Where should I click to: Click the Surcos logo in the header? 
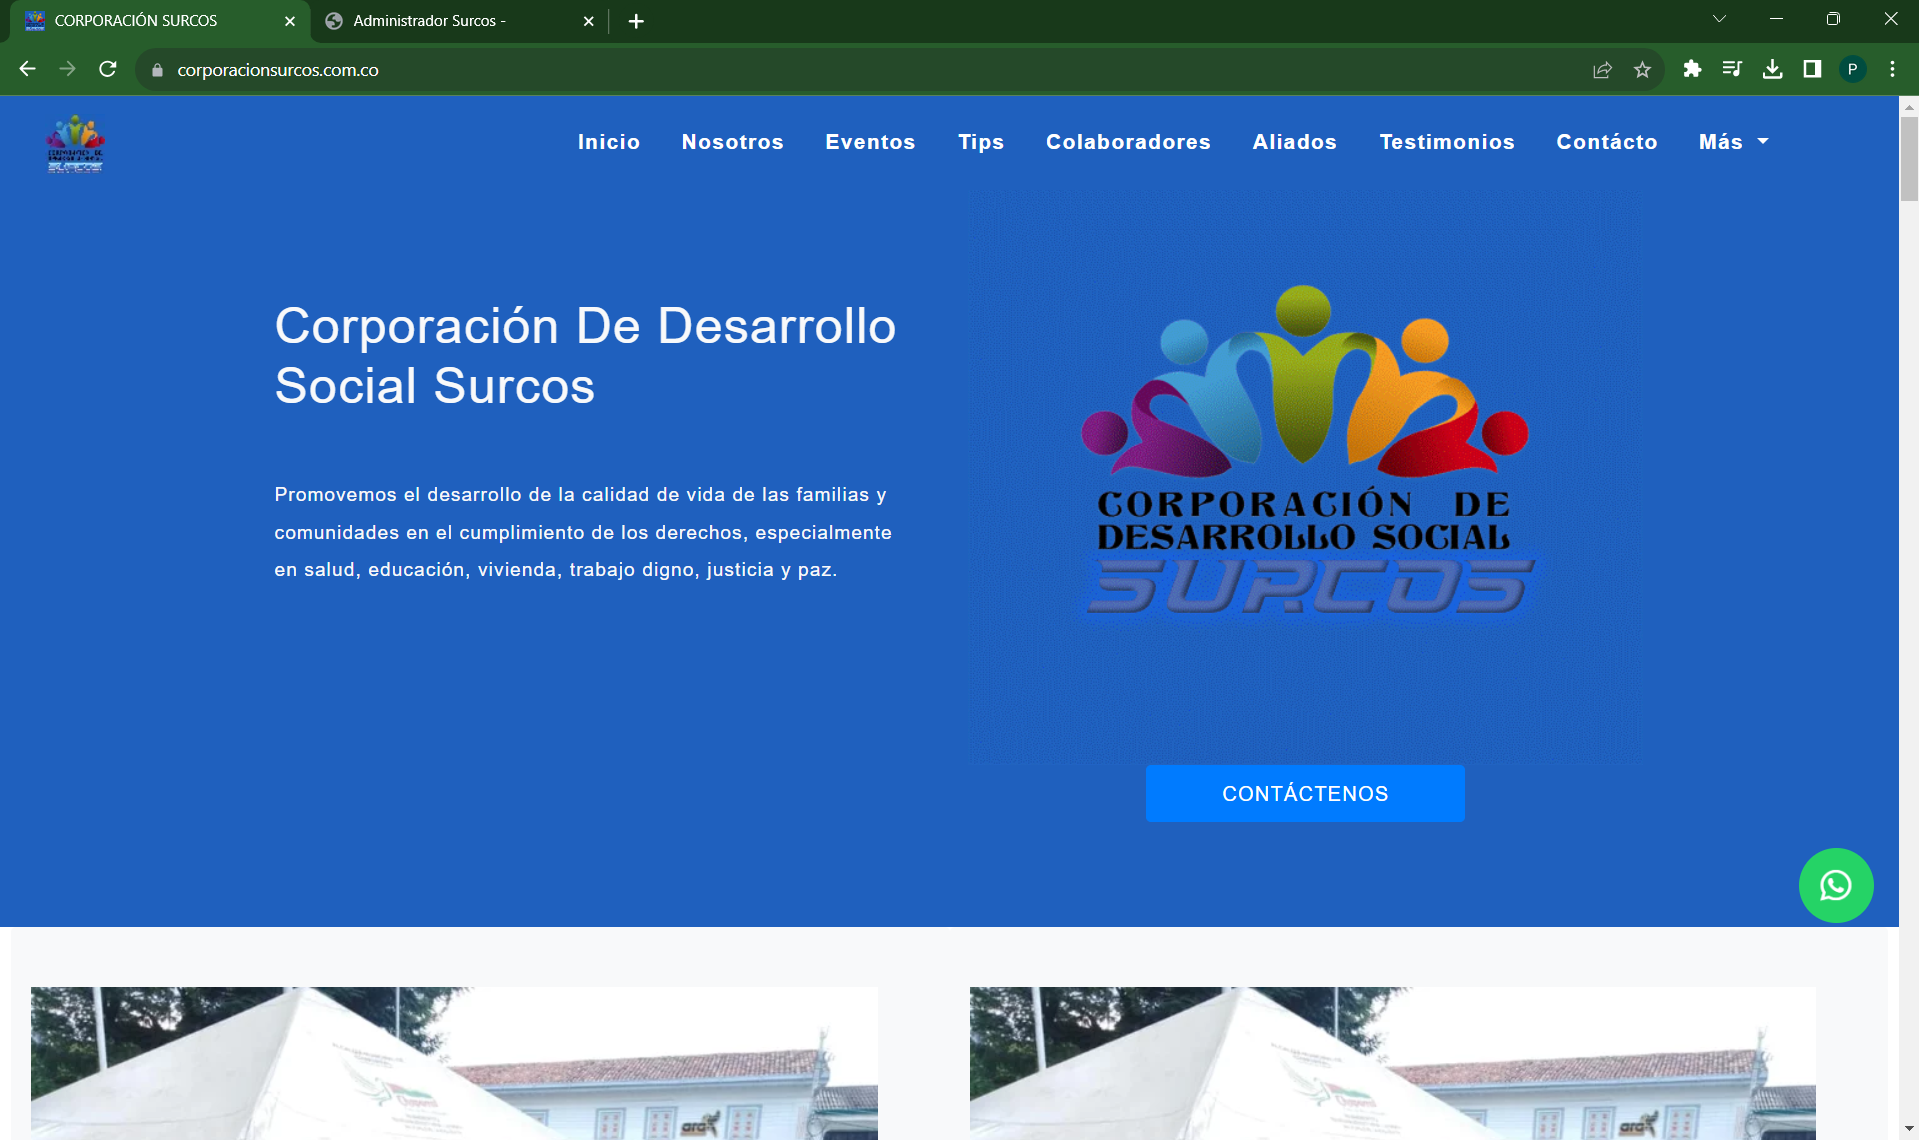pos(75,143)
